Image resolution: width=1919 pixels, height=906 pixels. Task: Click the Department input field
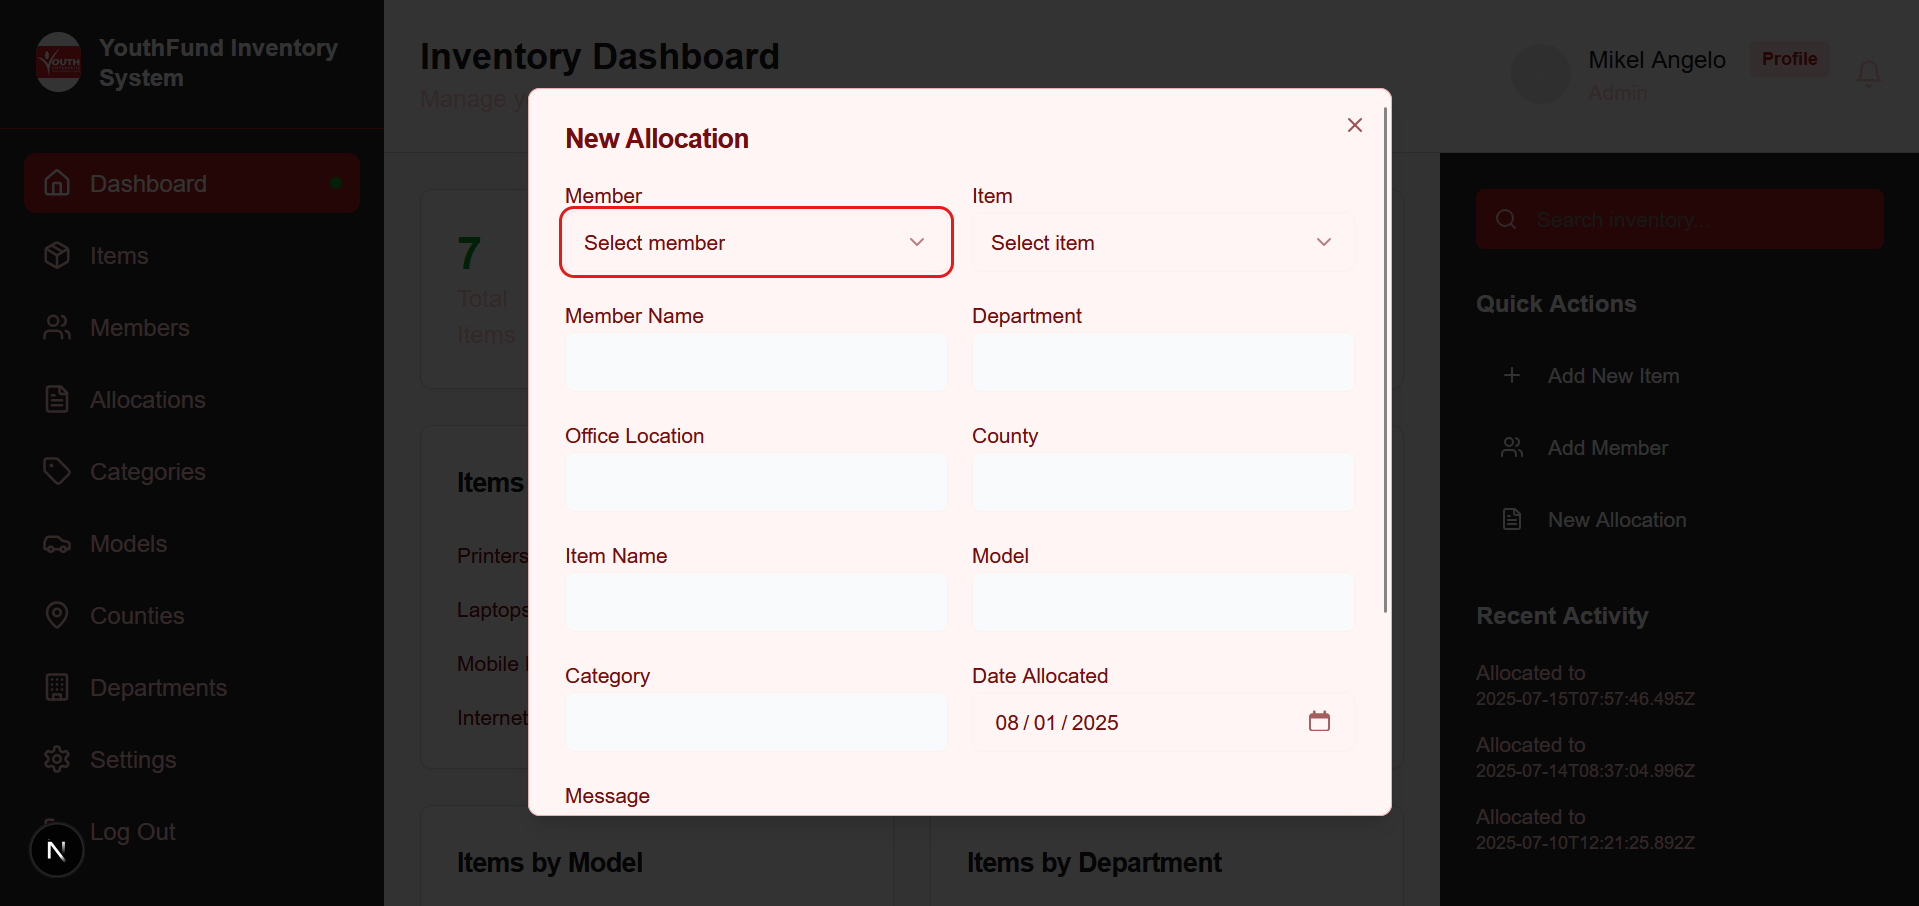pos(1163,362)
